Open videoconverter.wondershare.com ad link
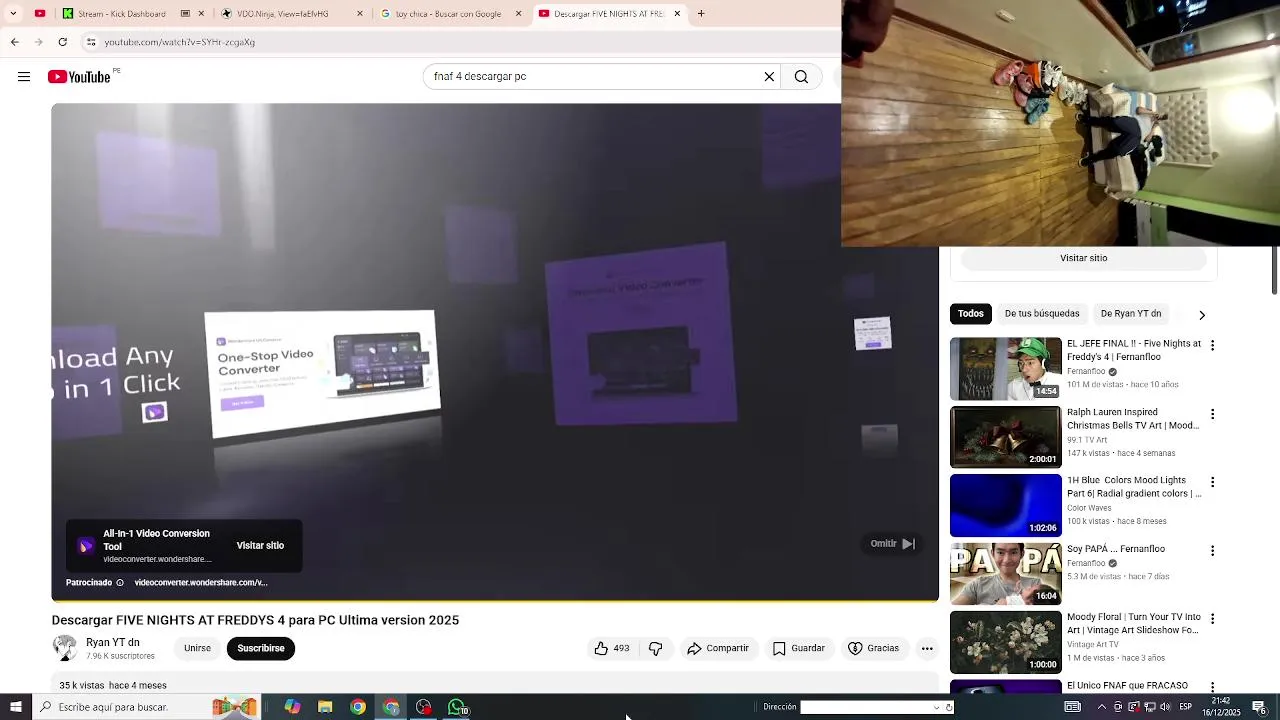The width and height of the screenshot is (1280, 720). coord(201,582)
